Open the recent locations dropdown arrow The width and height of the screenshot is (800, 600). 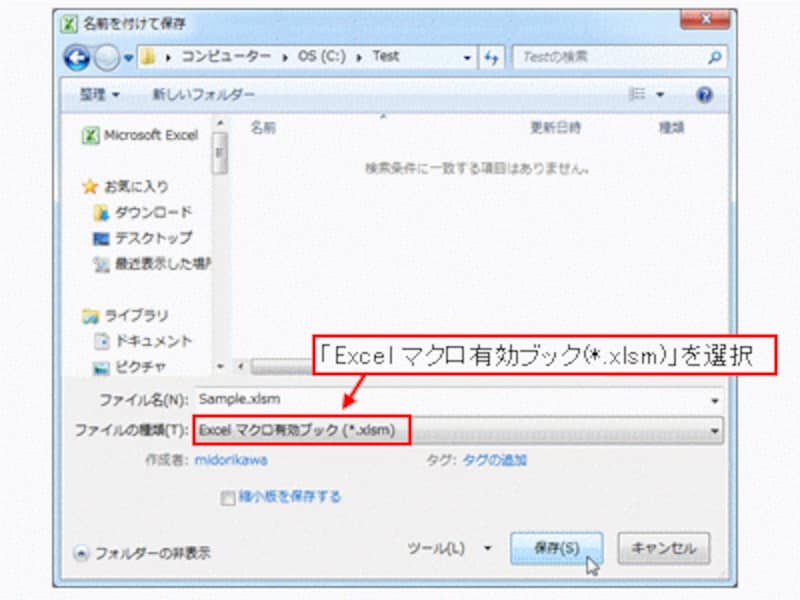[128, 58]
